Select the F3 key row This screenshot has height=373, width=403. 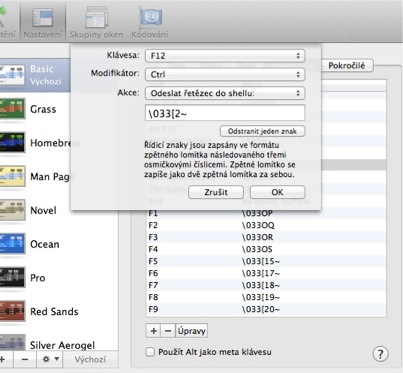click(x=266, y=237)
